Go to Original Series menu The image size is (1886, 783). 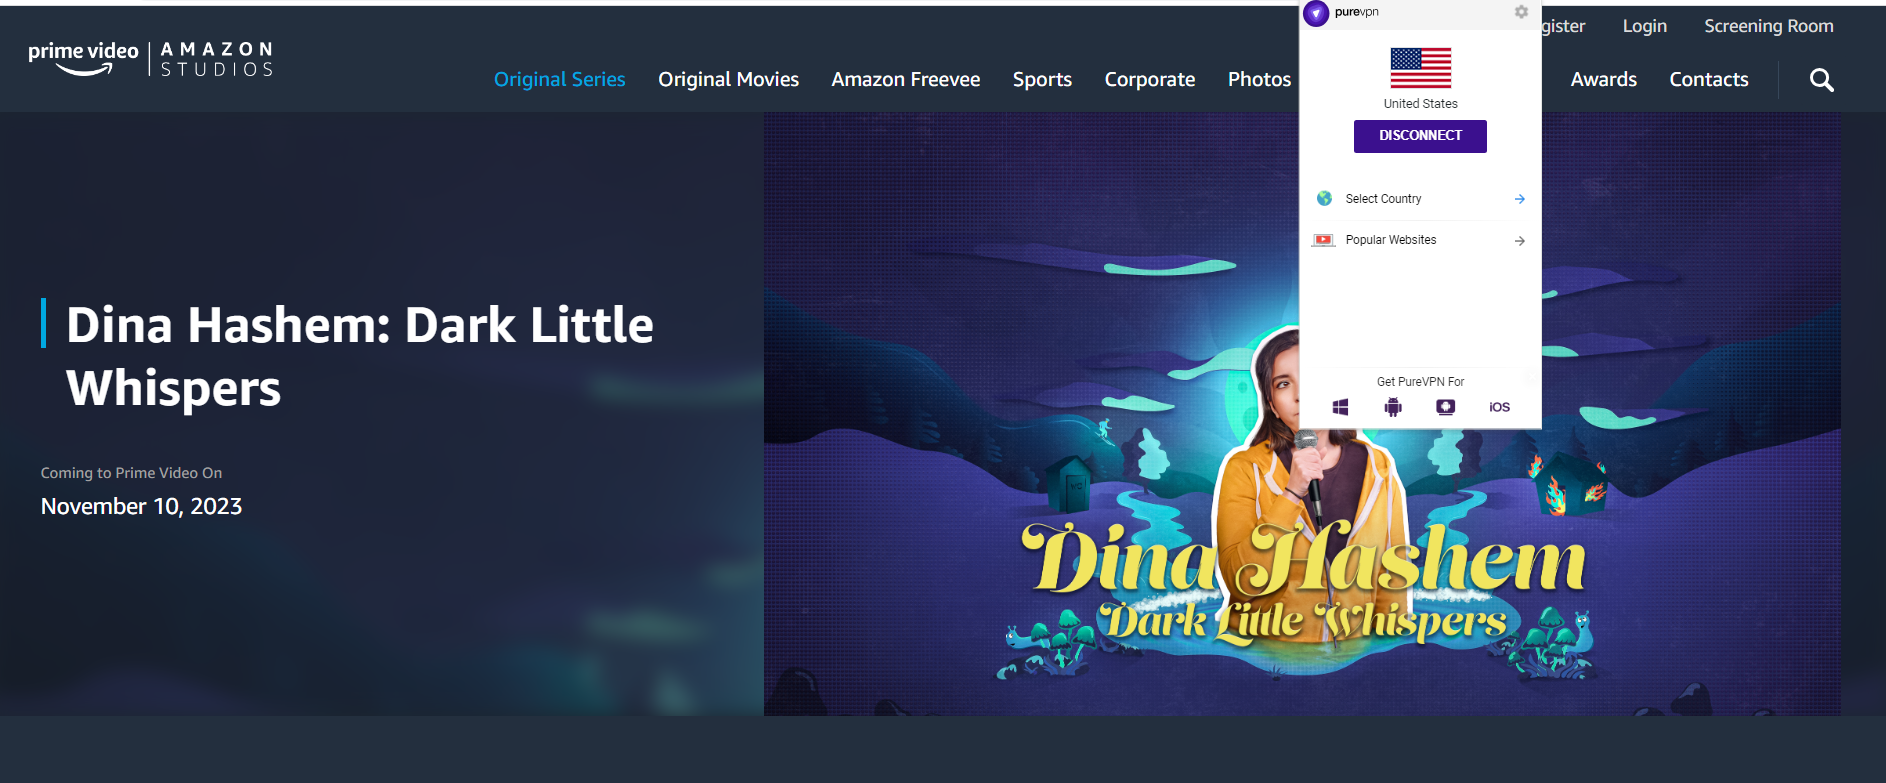(x=559, y=79)
